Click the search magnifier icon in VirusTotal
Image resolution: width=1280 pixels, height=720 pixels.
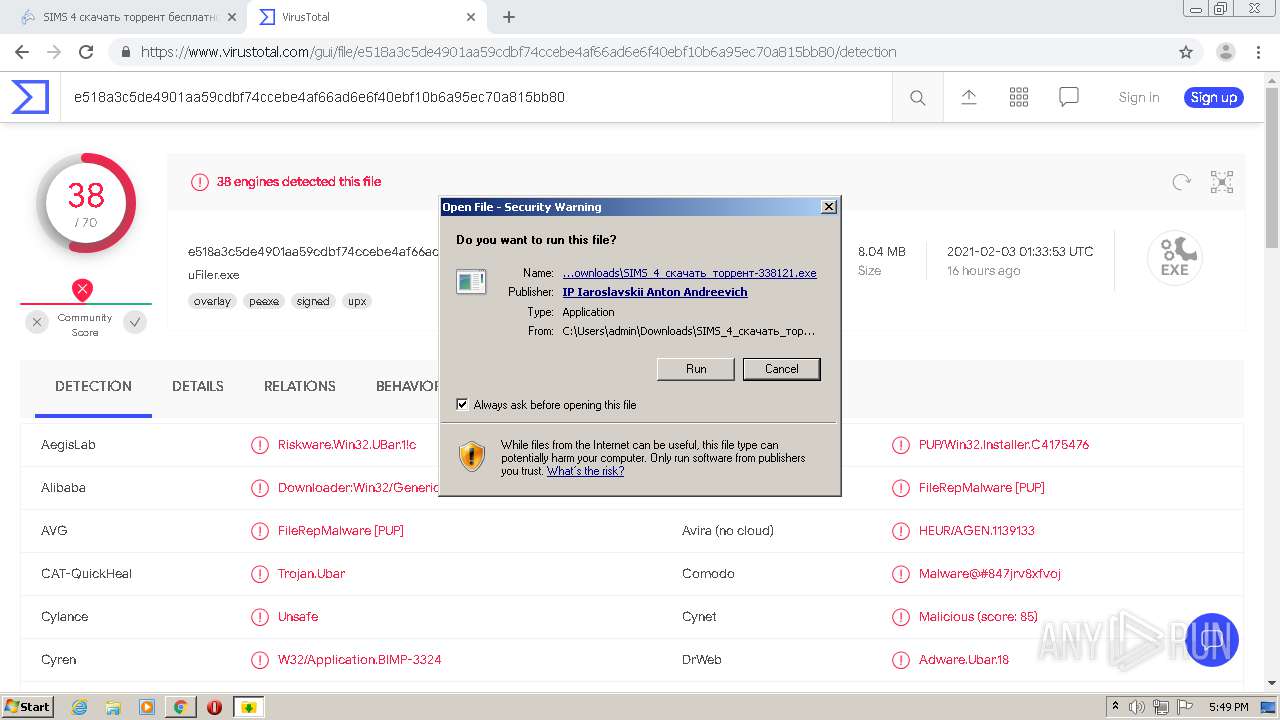click(917, 97)
